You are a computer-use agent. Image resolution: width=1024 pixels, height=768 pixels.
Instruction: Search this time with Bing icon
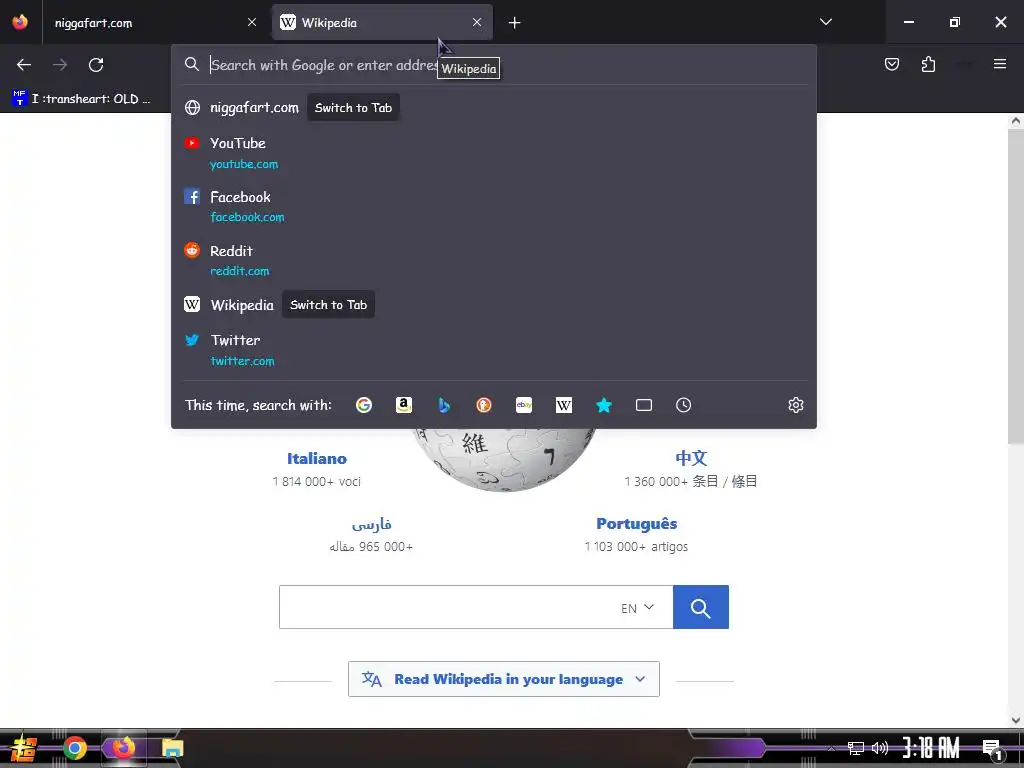click(x=443, y=405)
